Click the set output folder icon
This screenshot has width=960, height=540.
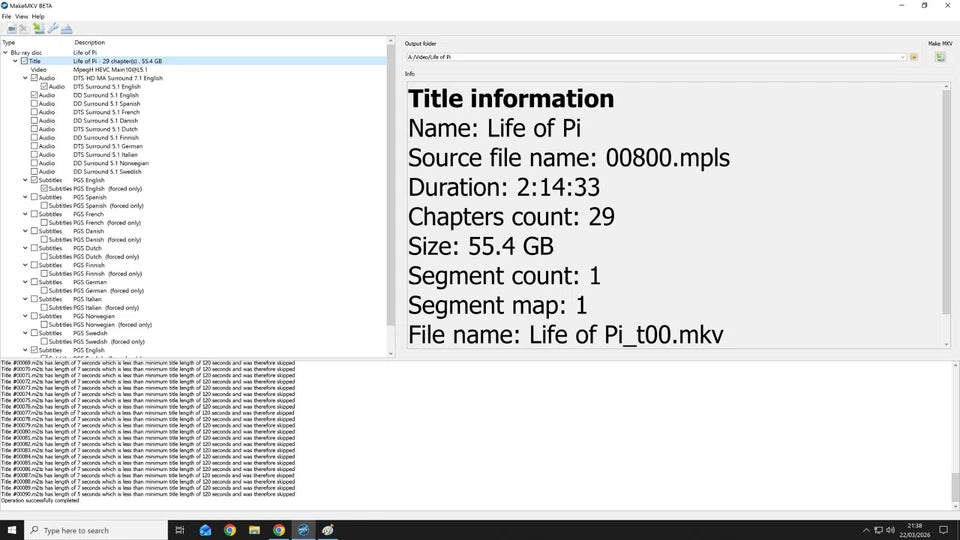(x=913, y=57)
